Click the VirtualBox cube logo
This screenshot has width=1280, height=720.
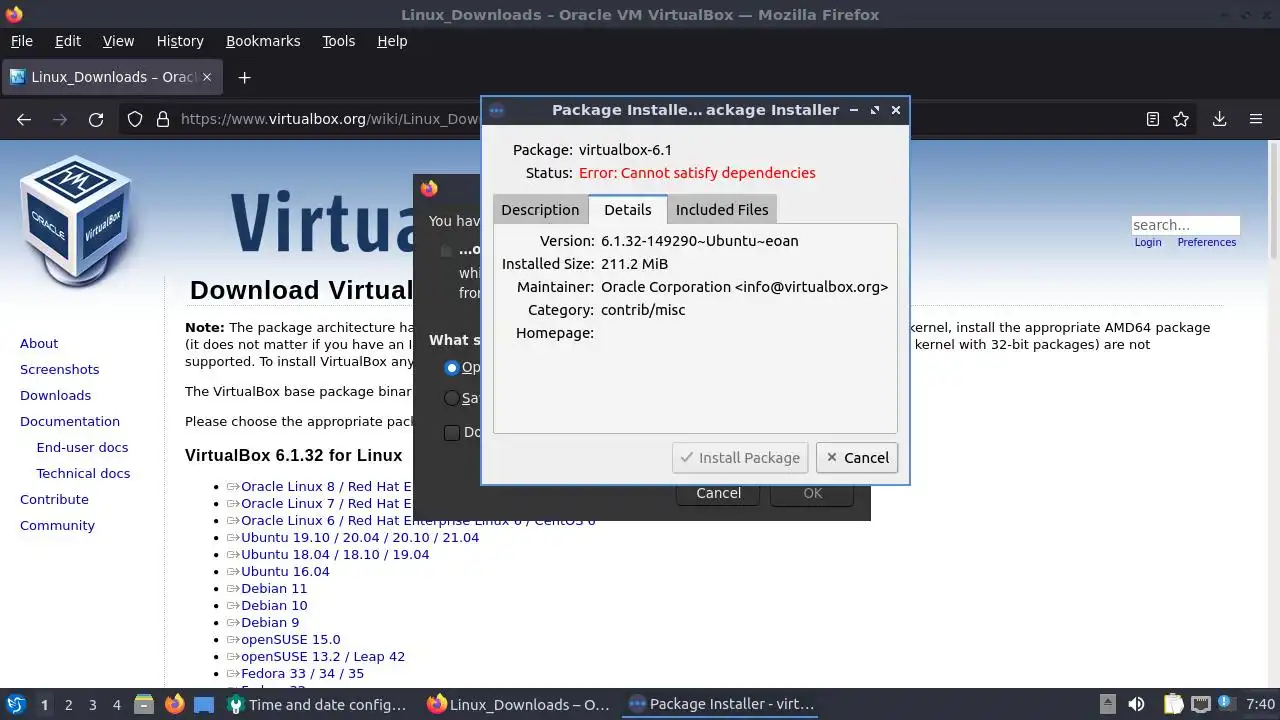tap(76, 218)
